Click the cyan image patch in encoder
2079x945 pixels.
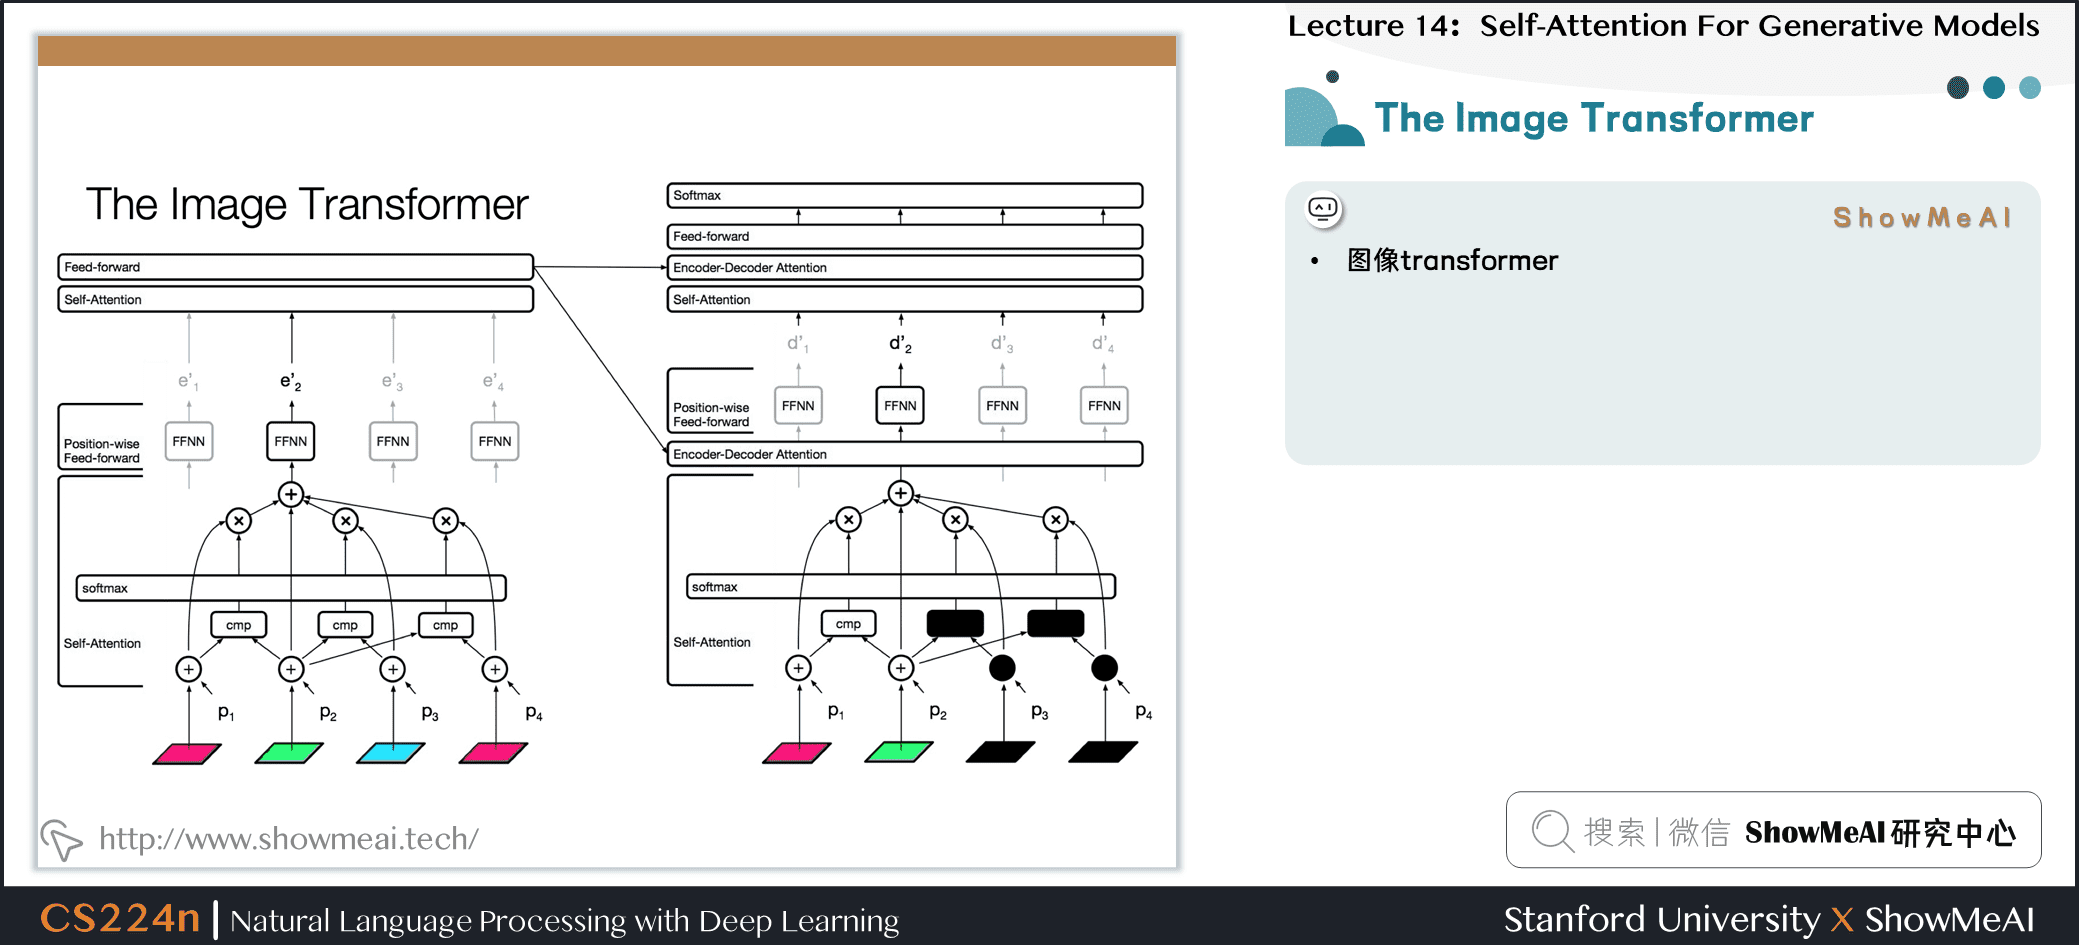[x=391, y=753]
